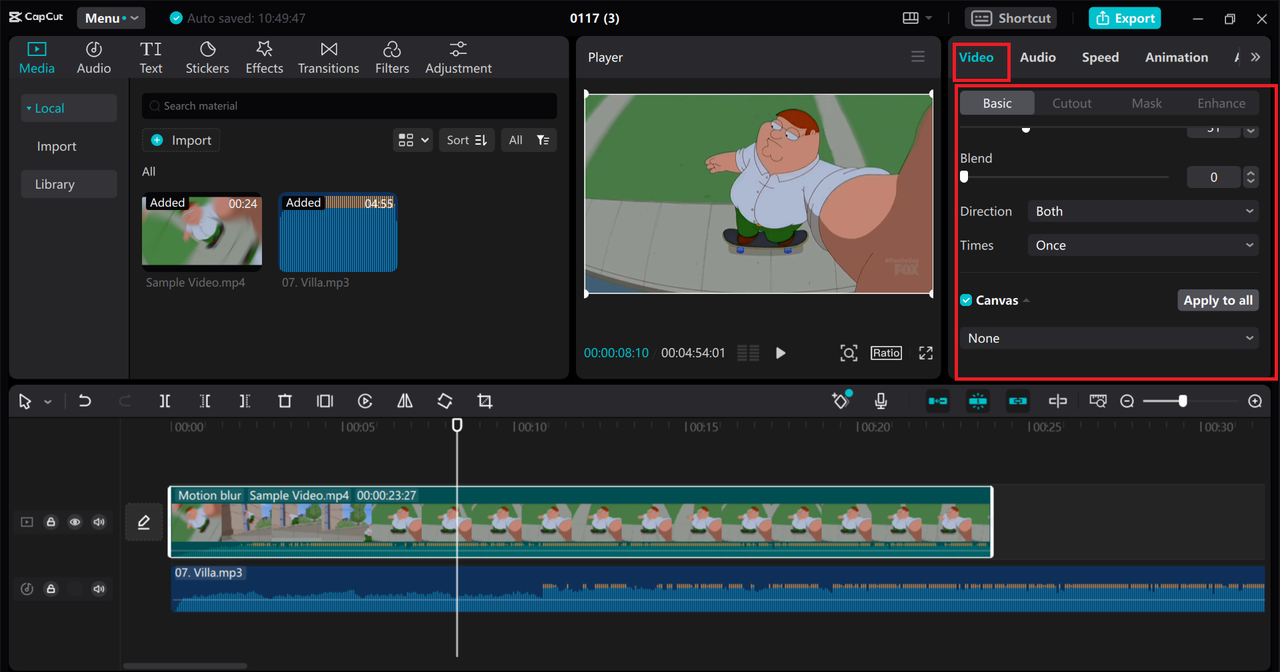Open the Ratio setting
The width and height of the screenshot is (1280, 672).
pos(886,353)
